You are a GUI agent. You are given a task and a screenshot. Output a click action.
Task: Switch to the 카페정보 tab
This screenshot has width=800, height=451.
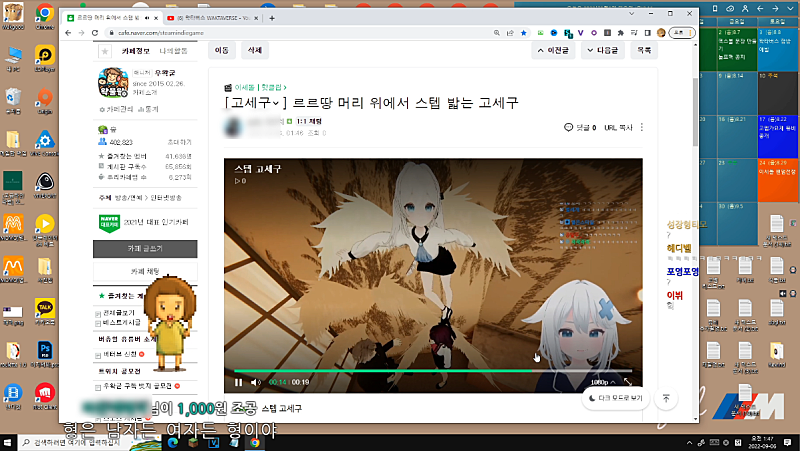[135, 51]
